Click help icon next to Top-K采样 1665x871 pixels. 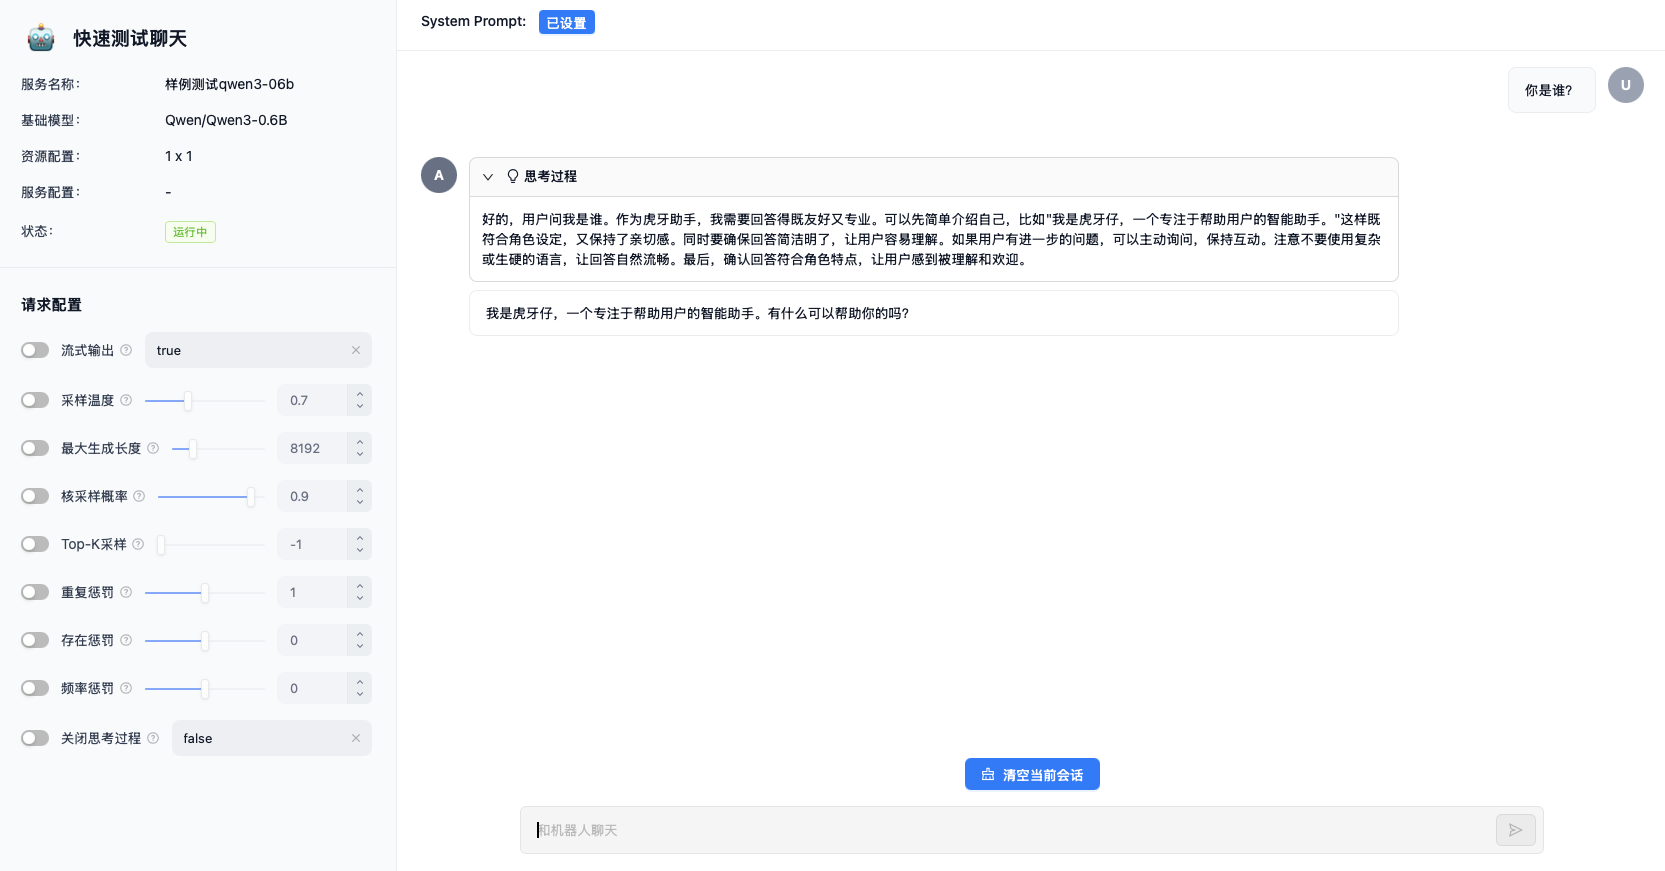138,544
